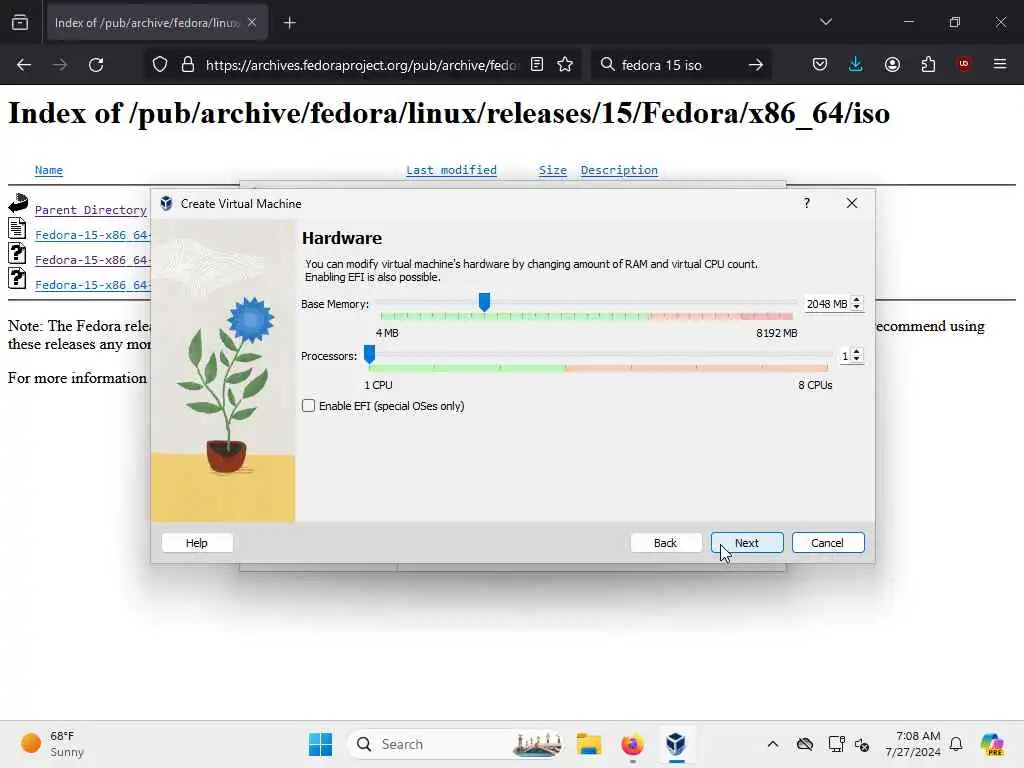1024x768 pixels.
Task: Open notifications bell in taskbar
Action: (x=956, y=744)
